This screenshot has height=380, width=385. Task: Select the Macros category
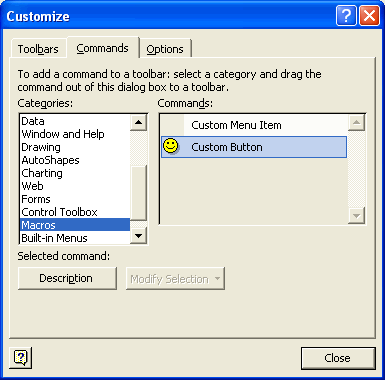click(75, 225)
